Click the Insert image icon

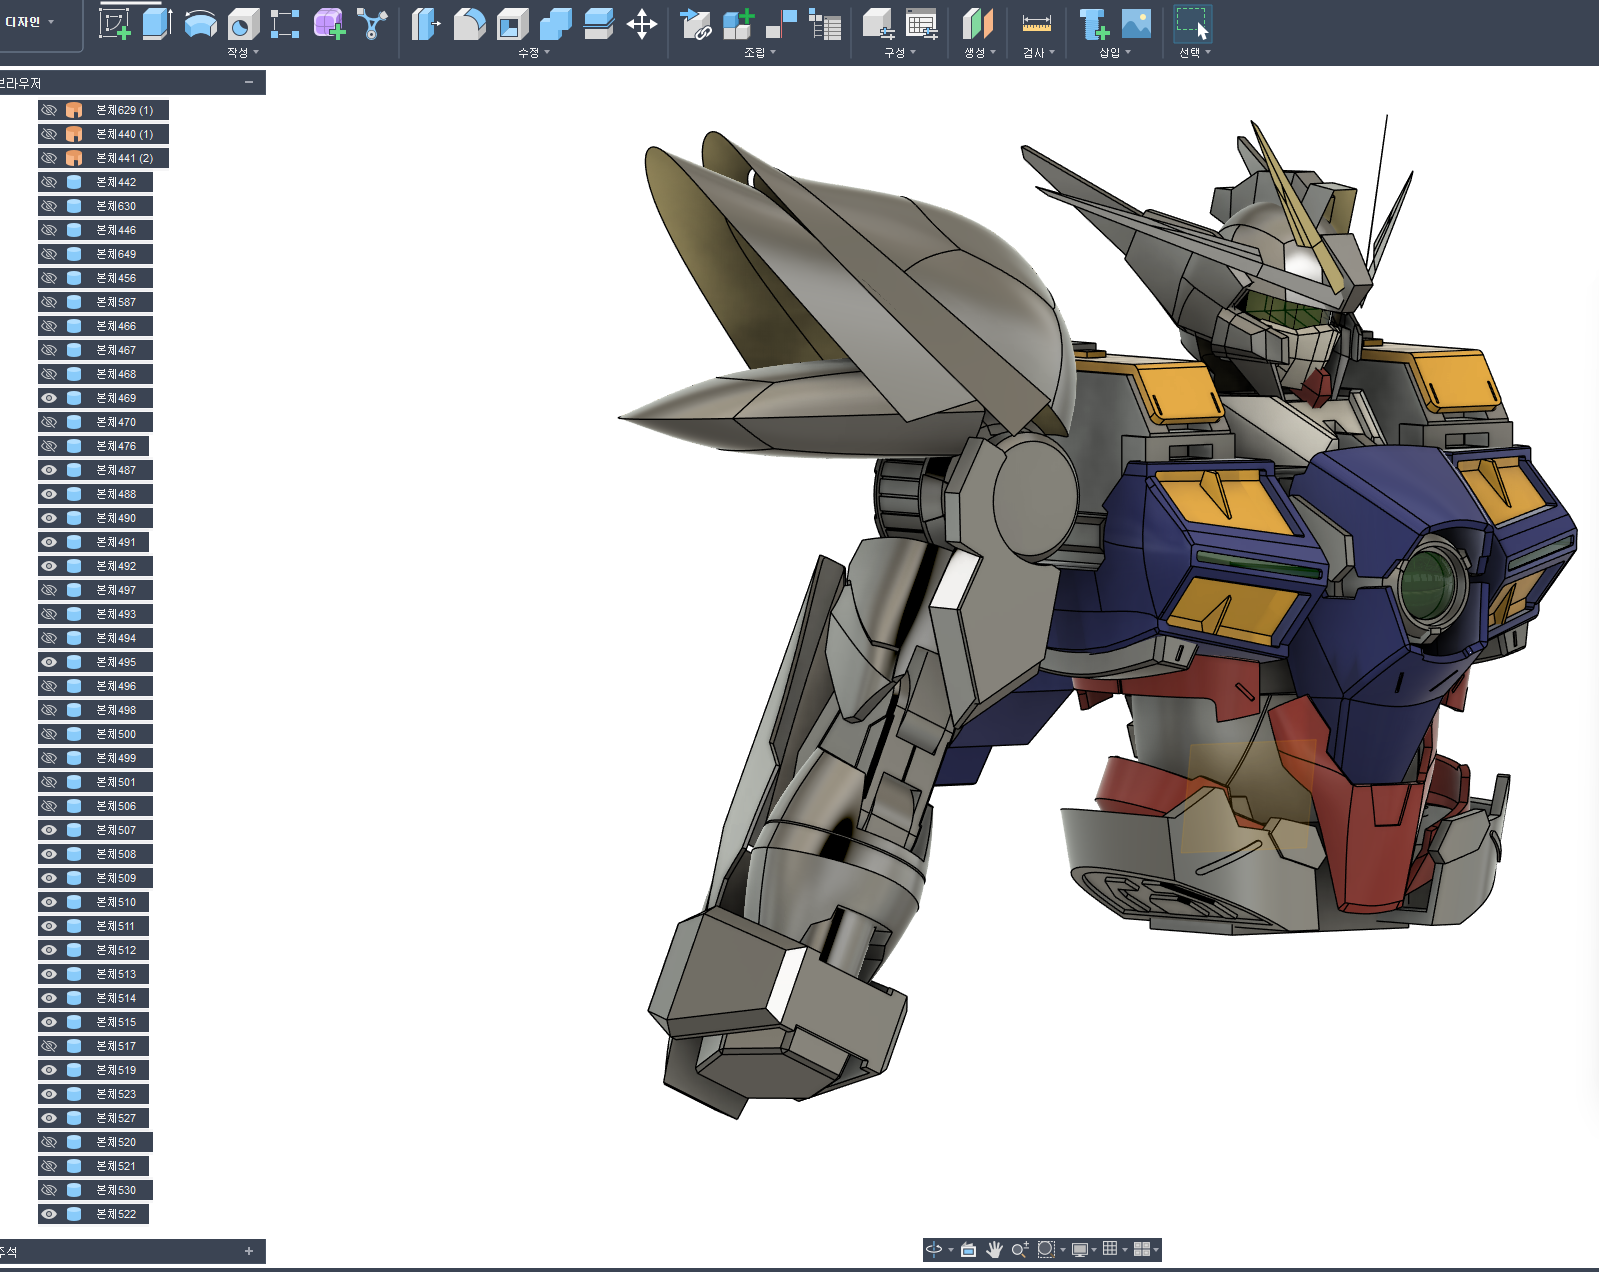pyautogui.click(x=1136, y=23)
